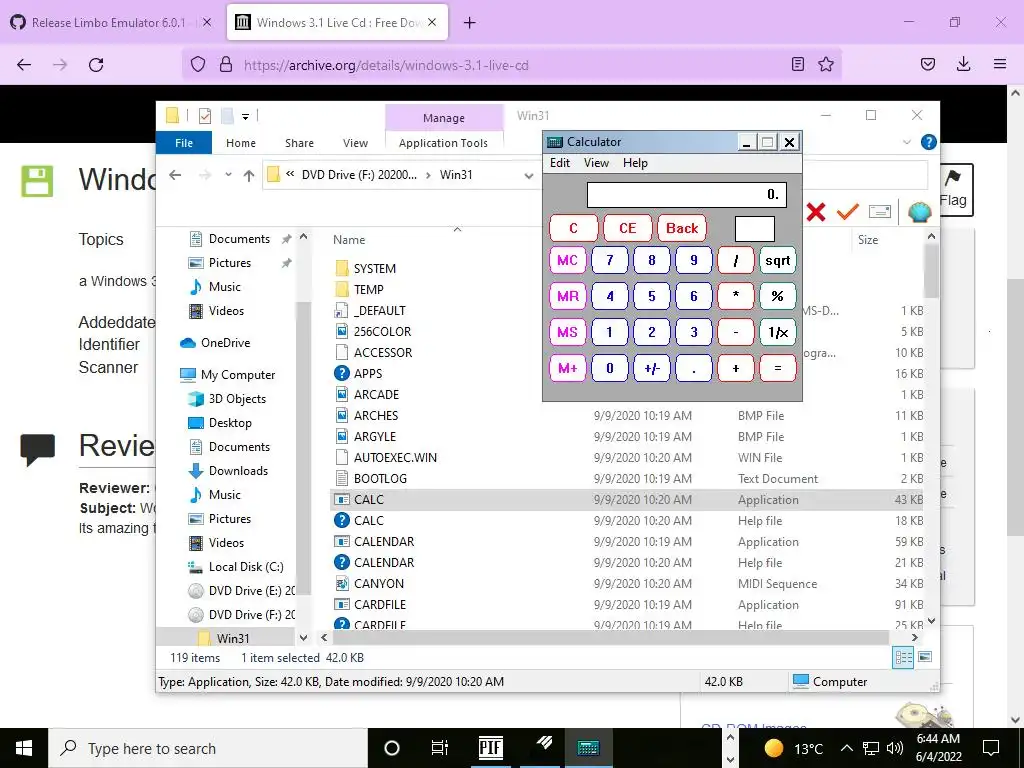
Task: Click the file list horizontal scrollbar
Action: tap(611, 637)
